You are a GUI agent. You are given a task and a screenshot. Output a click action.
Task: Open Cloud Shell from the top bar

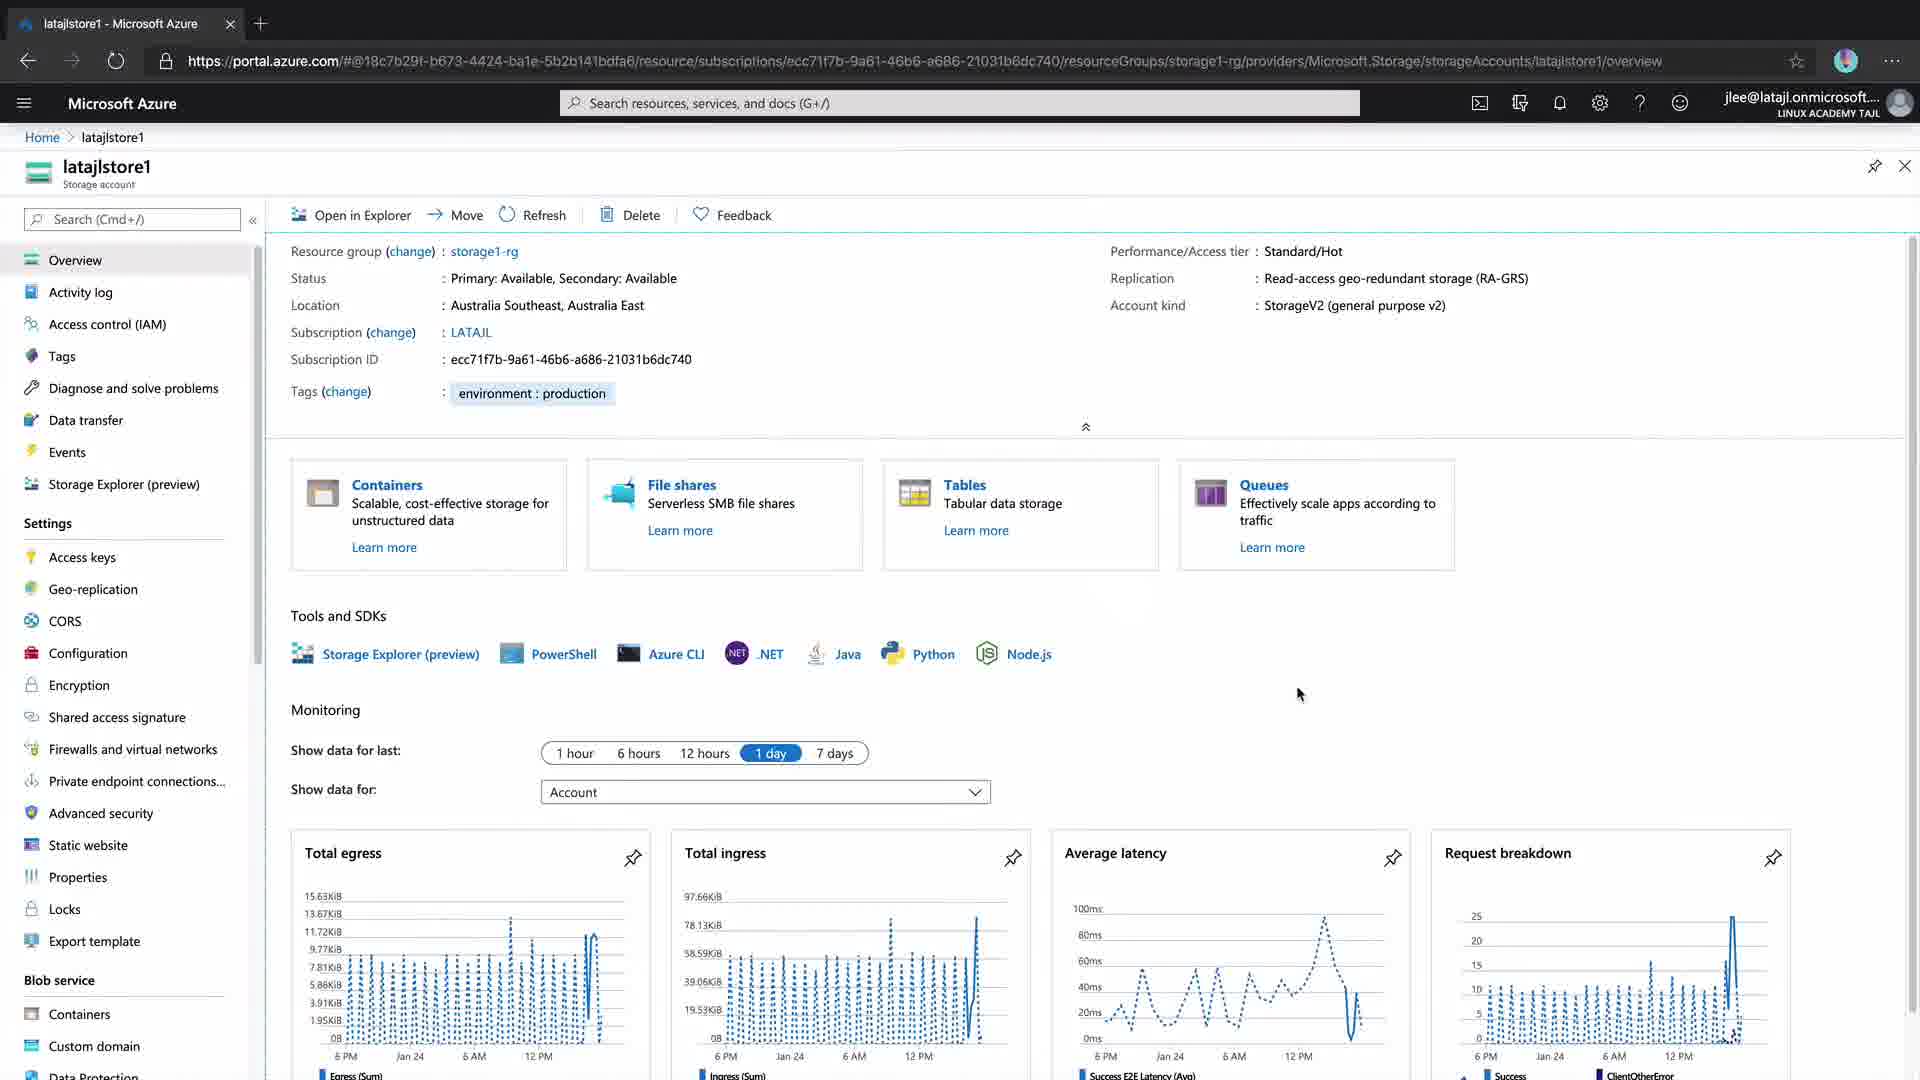click(1479, 103)
